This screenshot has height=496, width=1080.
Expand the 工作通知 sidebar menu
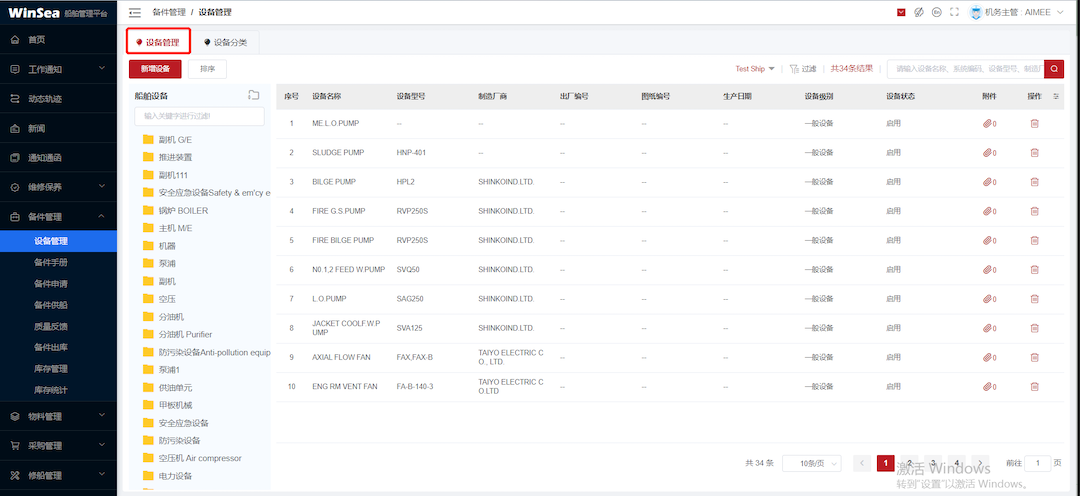tap(59, 69)
